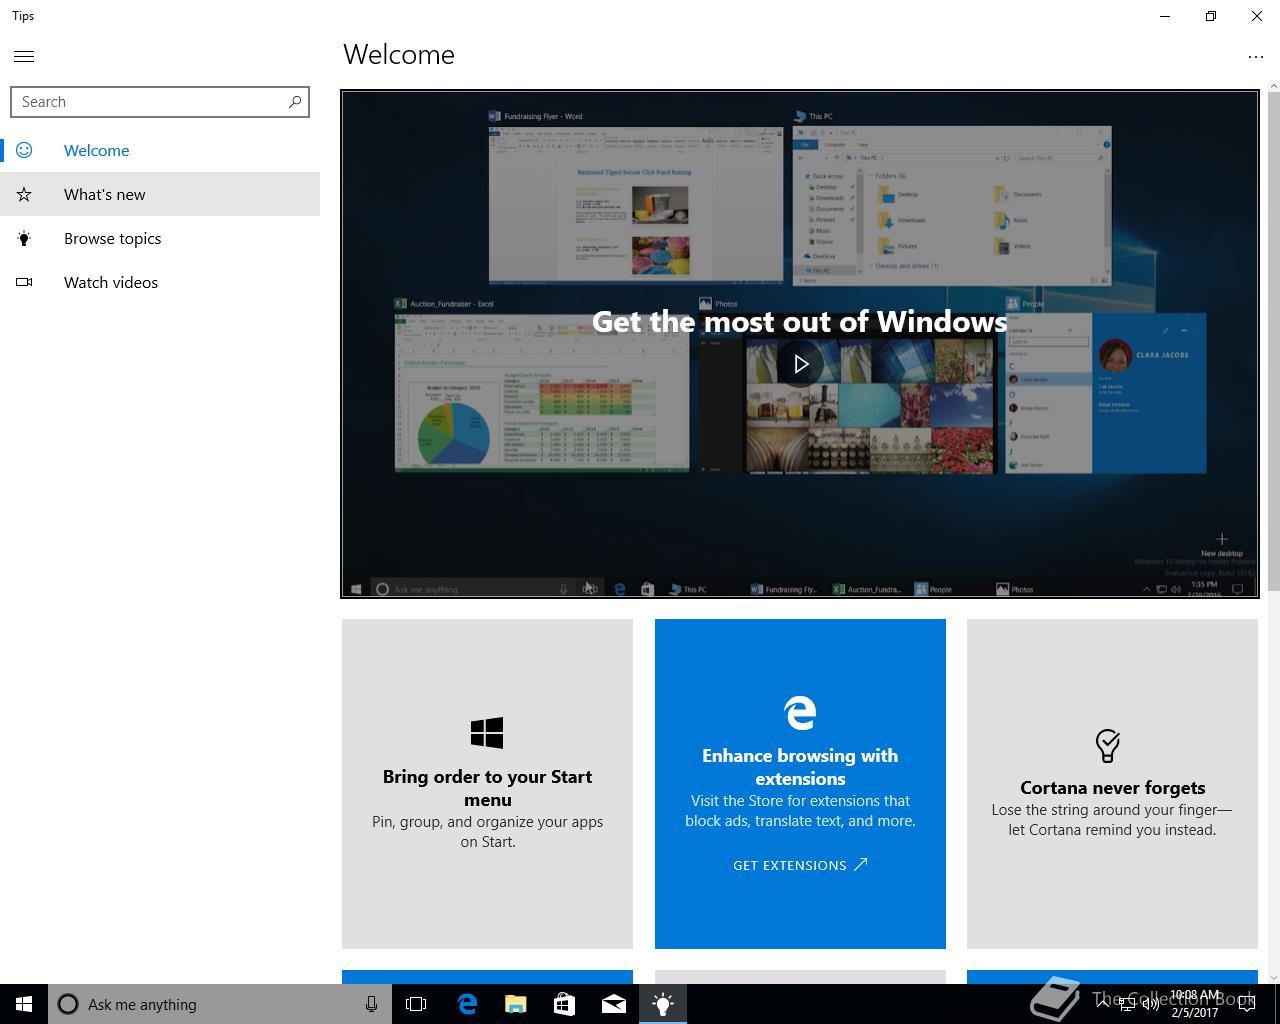Click the smiley Welcome icon

pos(24,150)
